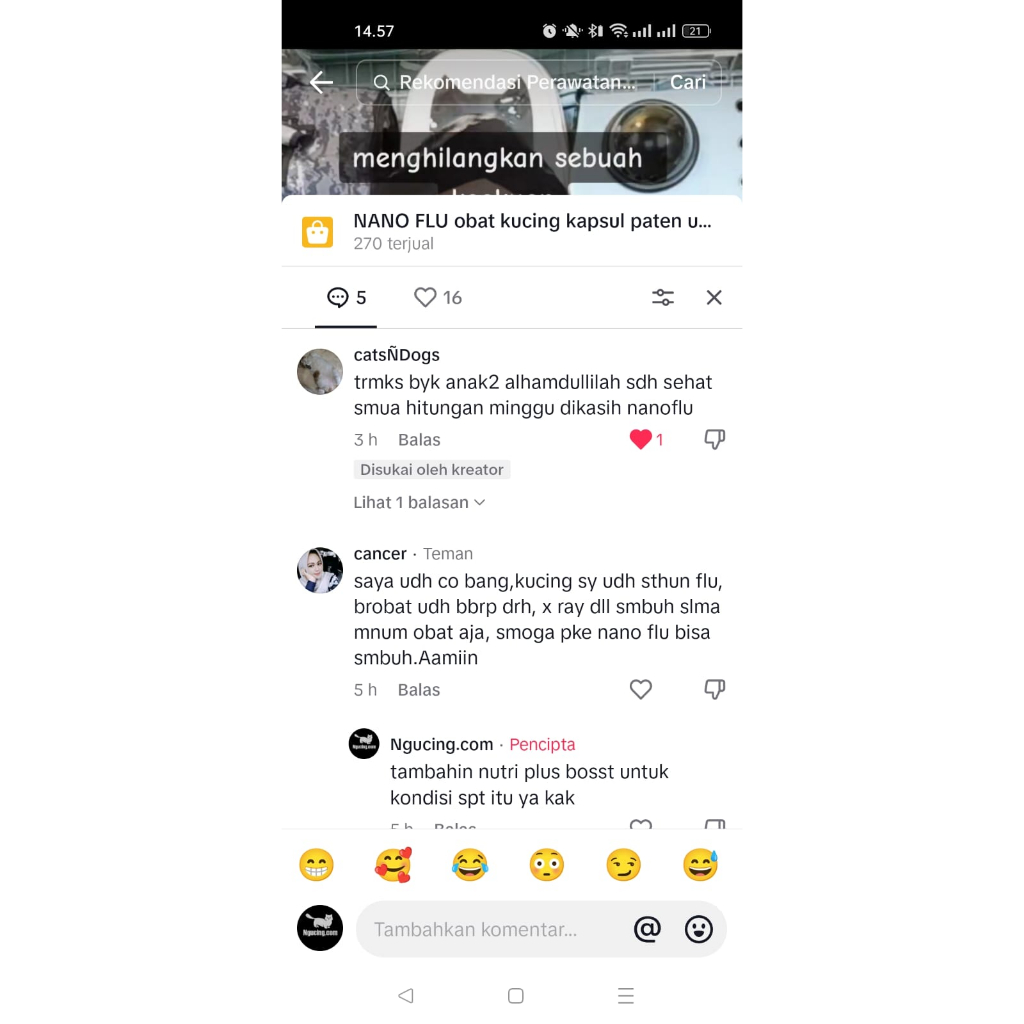Close the comments panel with X
Image resolution: width=1024 pixels, height=1024 pixels.
[x=714, y=298]
